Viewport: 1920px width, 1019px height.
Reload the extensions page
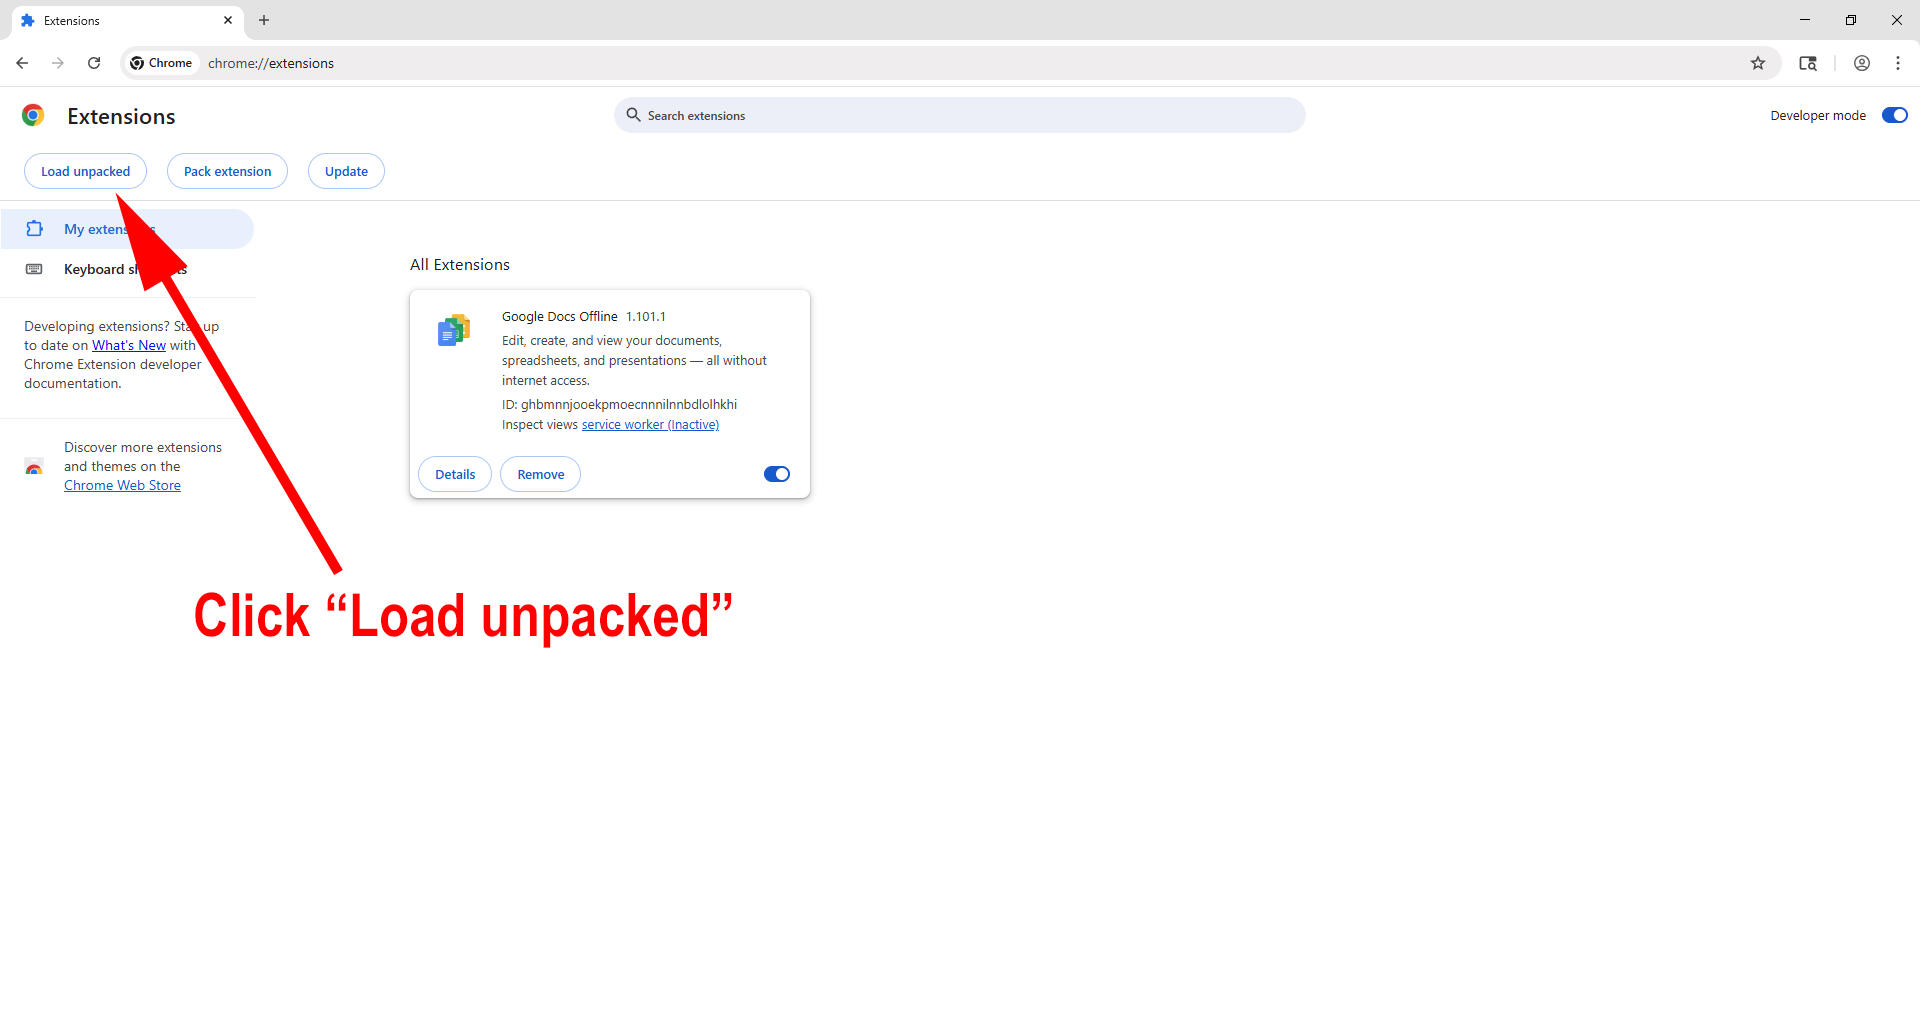click(x=94, y=63)
